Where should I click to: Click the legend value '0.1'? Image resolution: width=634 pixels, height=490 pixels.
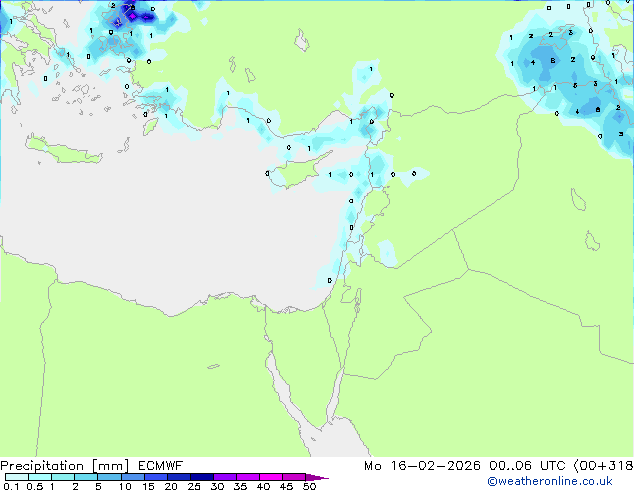11,486
